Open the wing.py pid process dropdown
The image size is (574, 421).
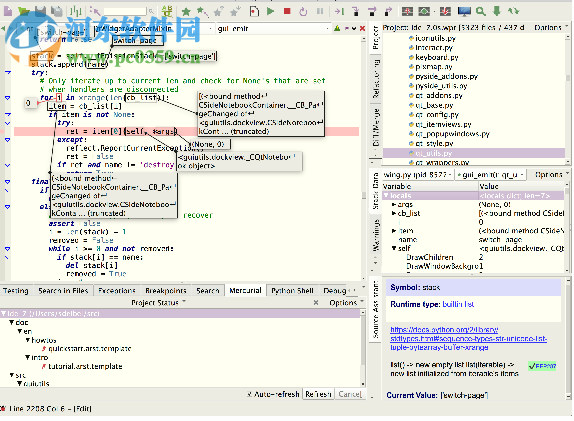[418, 175]
